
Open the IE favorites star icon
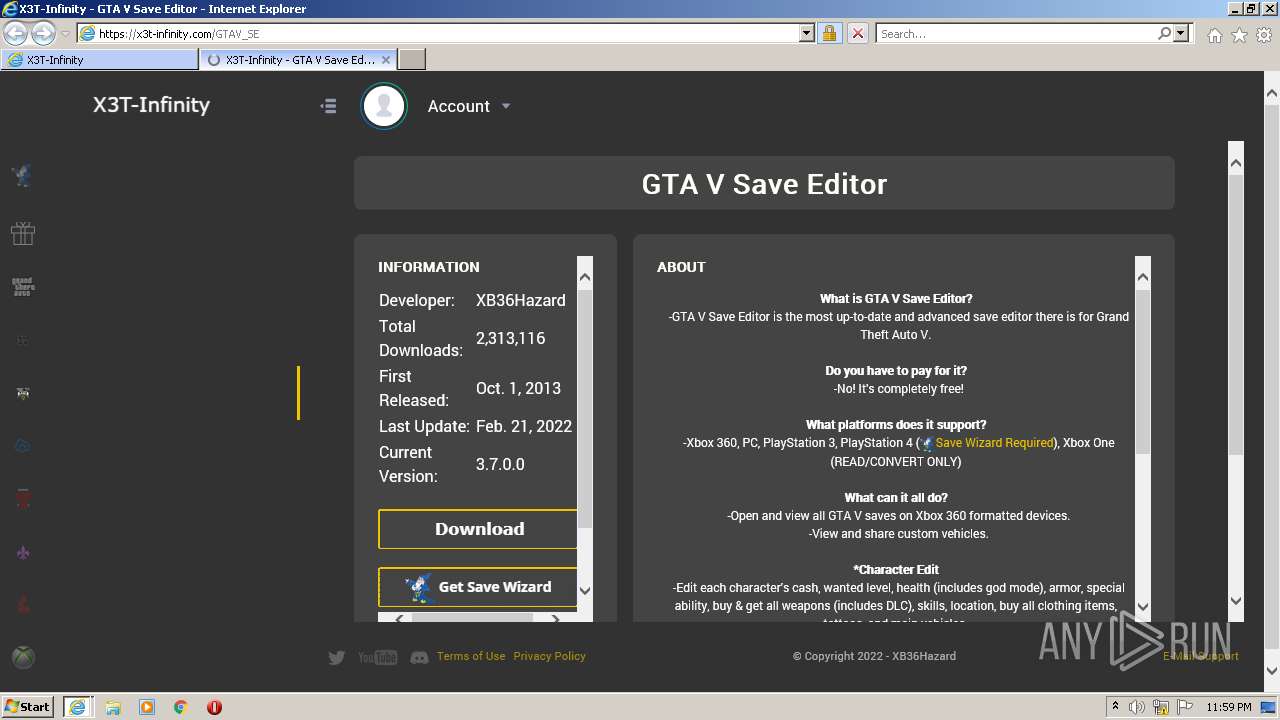pyautogui.click(x=1239, y=35)
